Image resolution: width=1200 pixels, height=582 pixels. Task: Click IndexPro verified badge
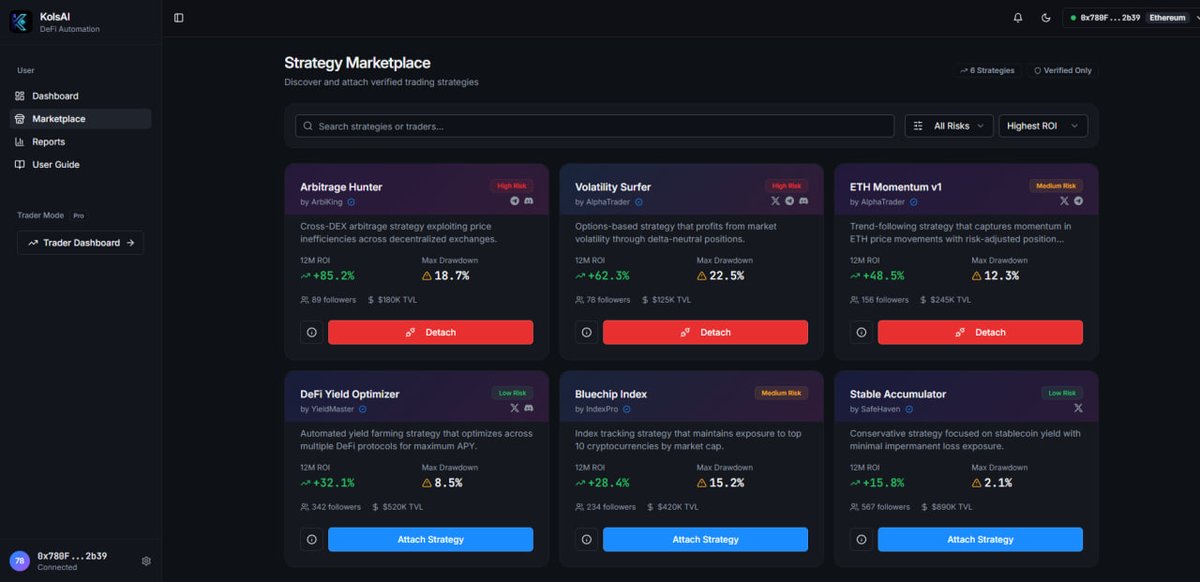click(627, 409)
